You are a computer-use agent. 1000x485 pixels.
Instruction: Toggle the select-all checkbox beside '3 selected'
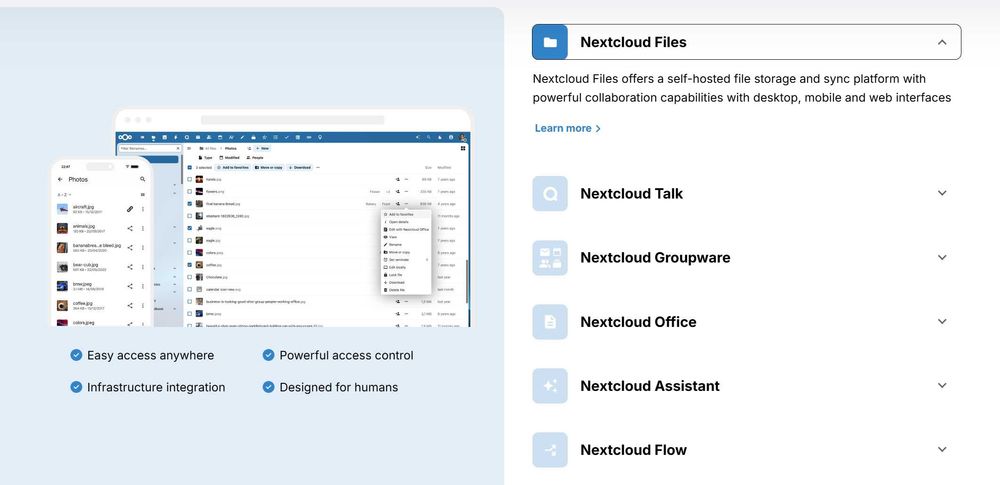pos(189,167)
